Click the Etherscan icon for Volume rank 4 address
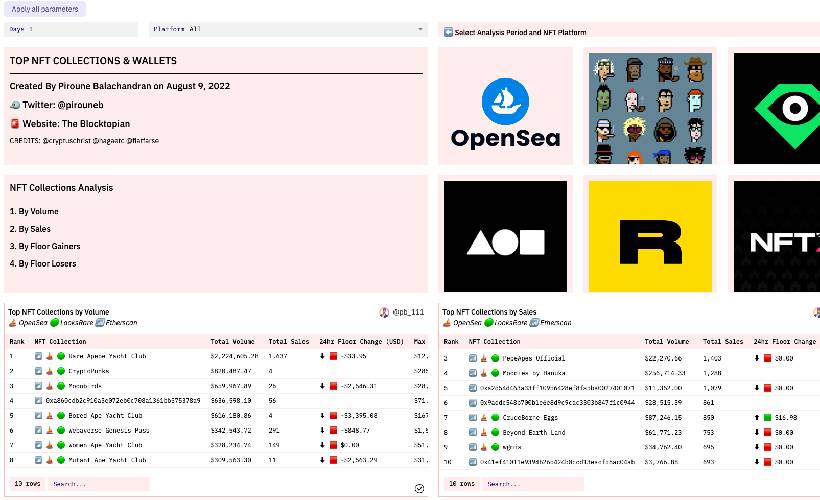Image resolution: width=820 pixels, height=500 pixels. click(x=38, y=401)
